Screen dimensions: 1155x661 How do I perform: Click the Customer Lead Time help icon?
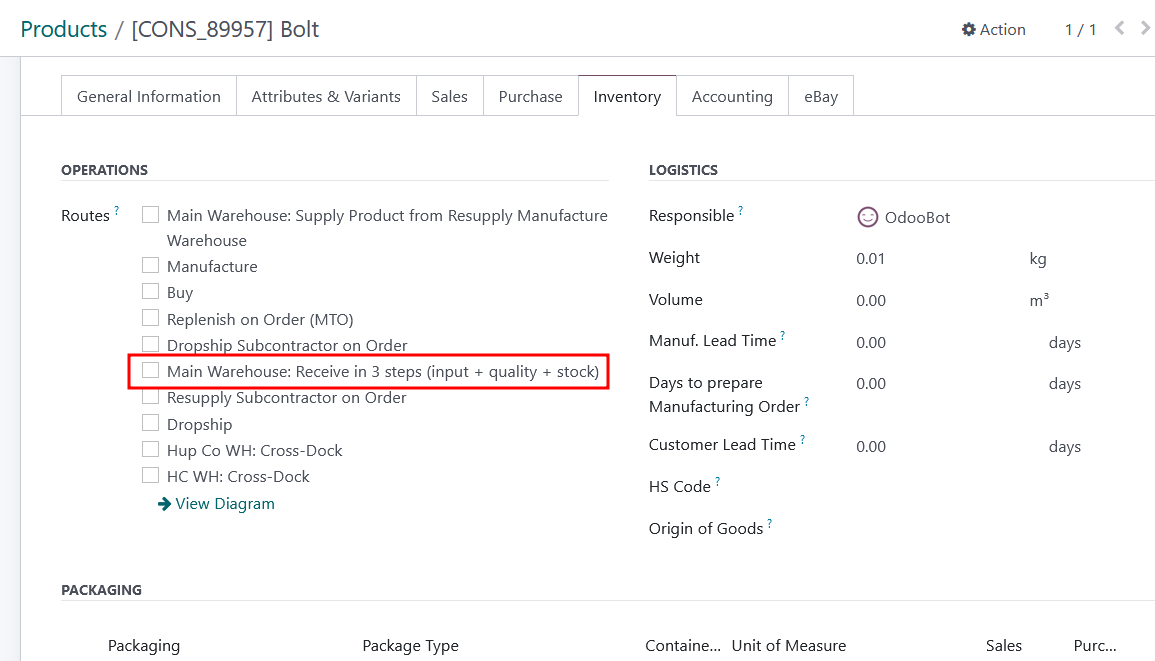(x=803, y=440)
